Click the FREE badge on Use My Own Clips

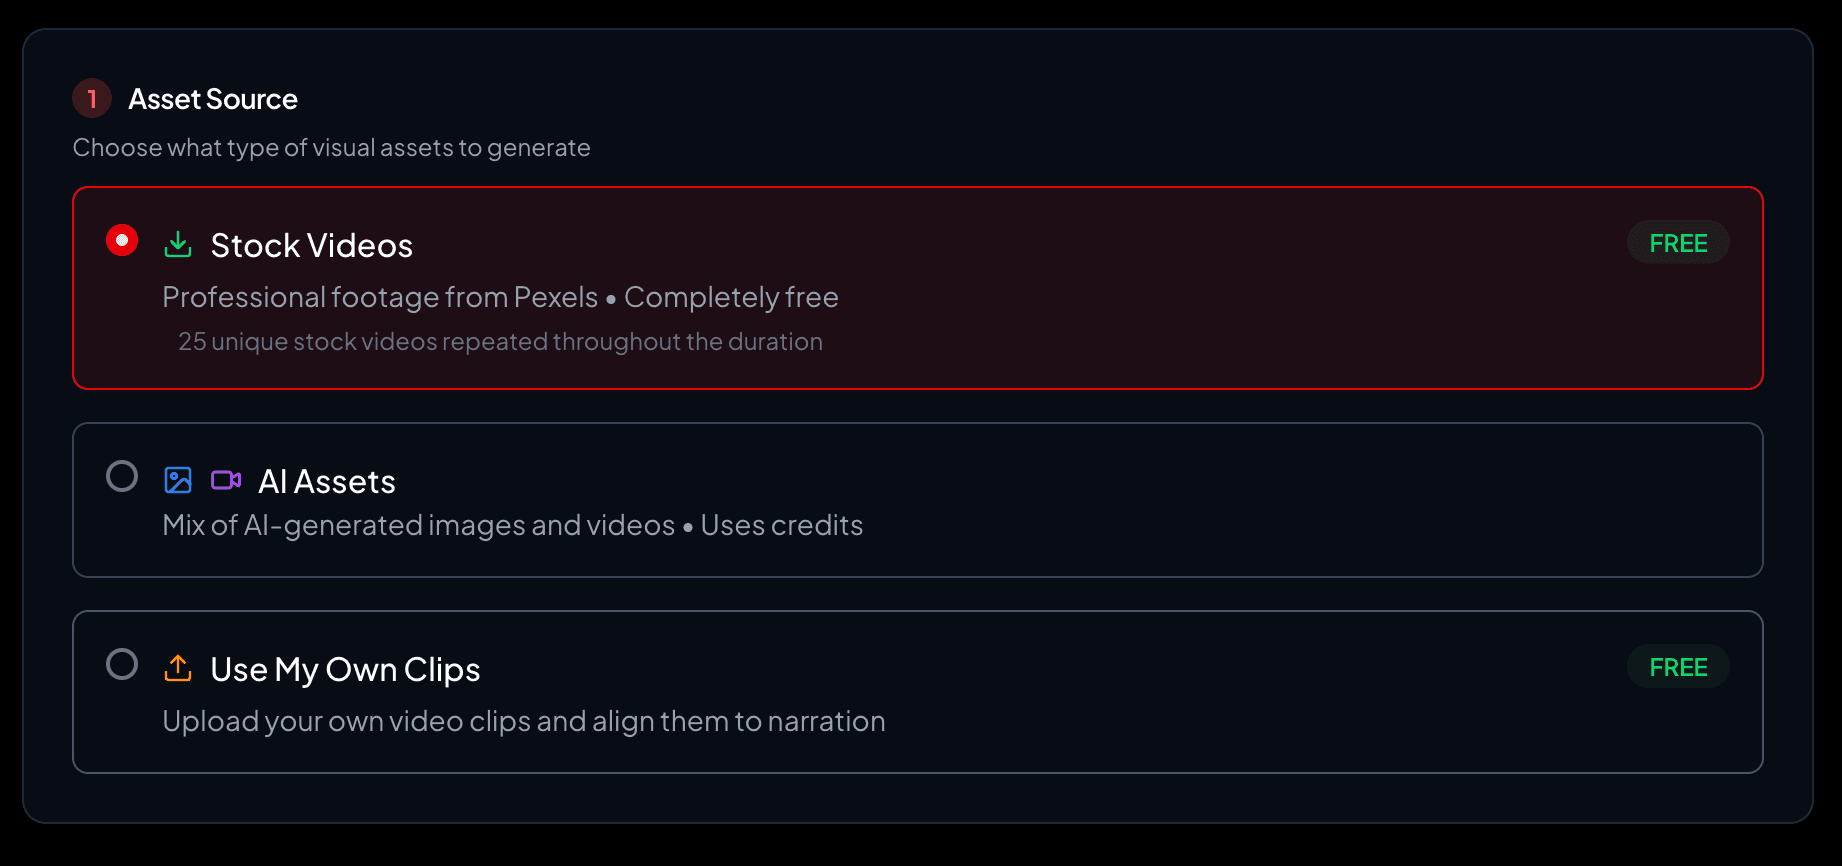[x=1678, y=667]
